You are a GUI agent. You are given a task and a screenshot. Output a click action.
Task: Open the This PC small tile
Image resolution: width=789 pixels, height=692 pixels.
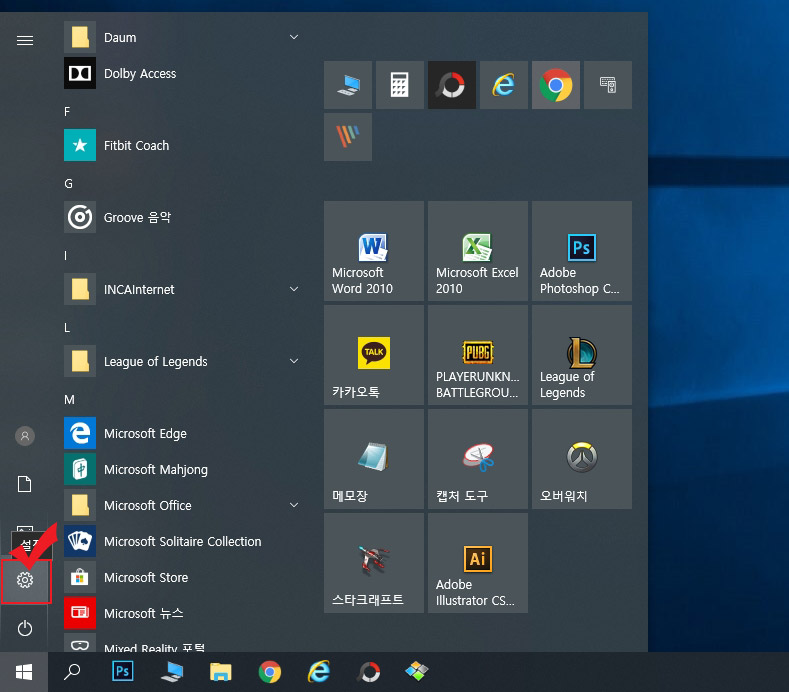click(x=348, y=85)
